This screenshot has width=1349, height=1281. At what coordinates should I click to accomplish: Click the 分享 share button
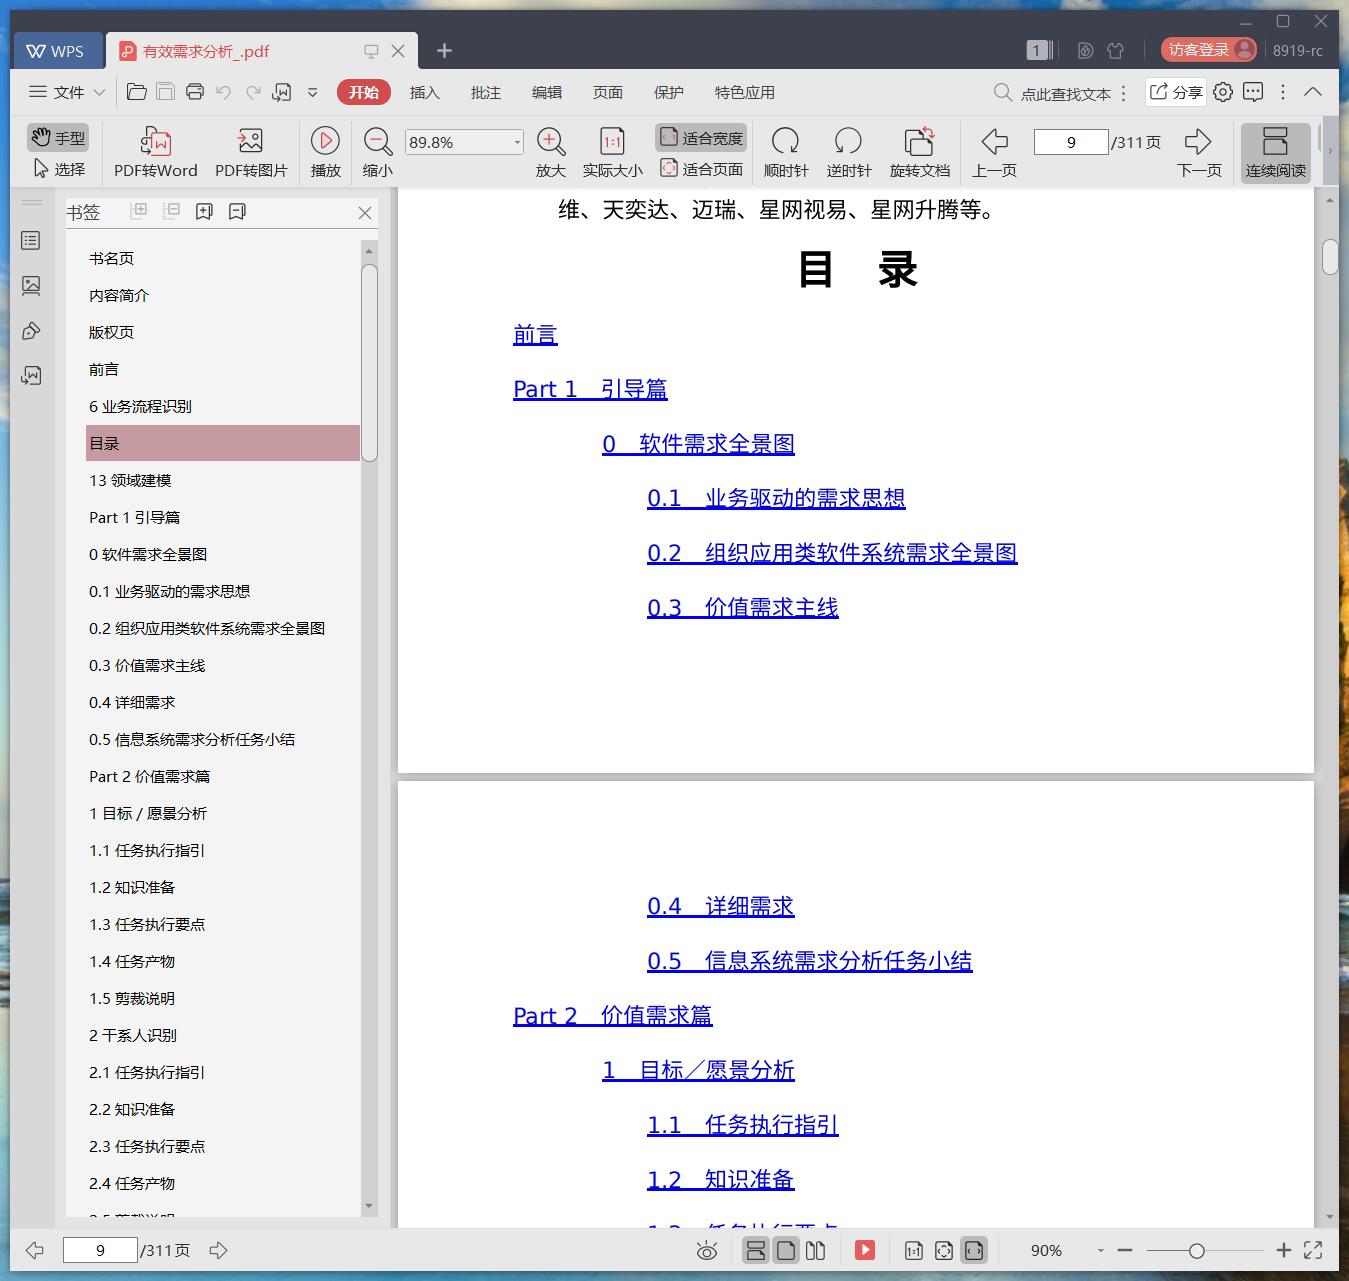(x=1175, y=92)
